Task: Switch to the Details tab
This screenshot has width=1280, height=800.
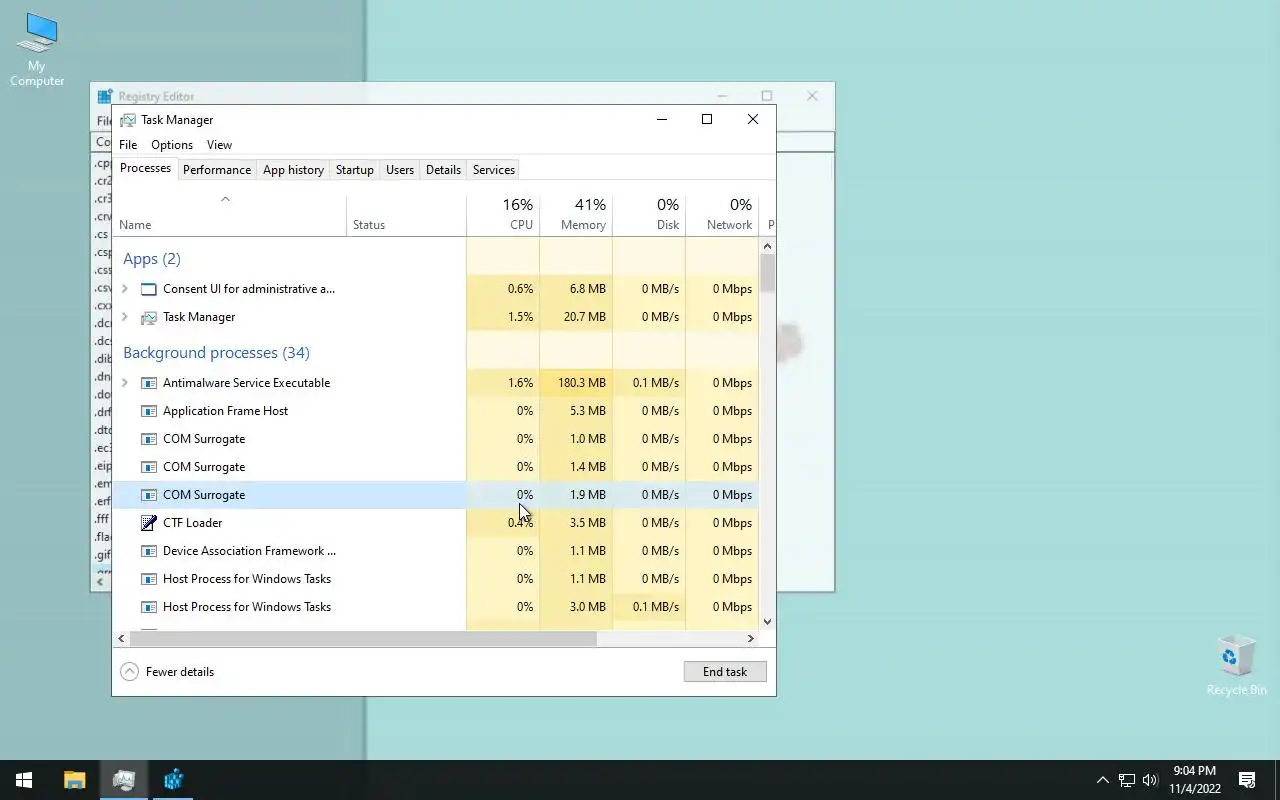Action: tap(443, 170)
